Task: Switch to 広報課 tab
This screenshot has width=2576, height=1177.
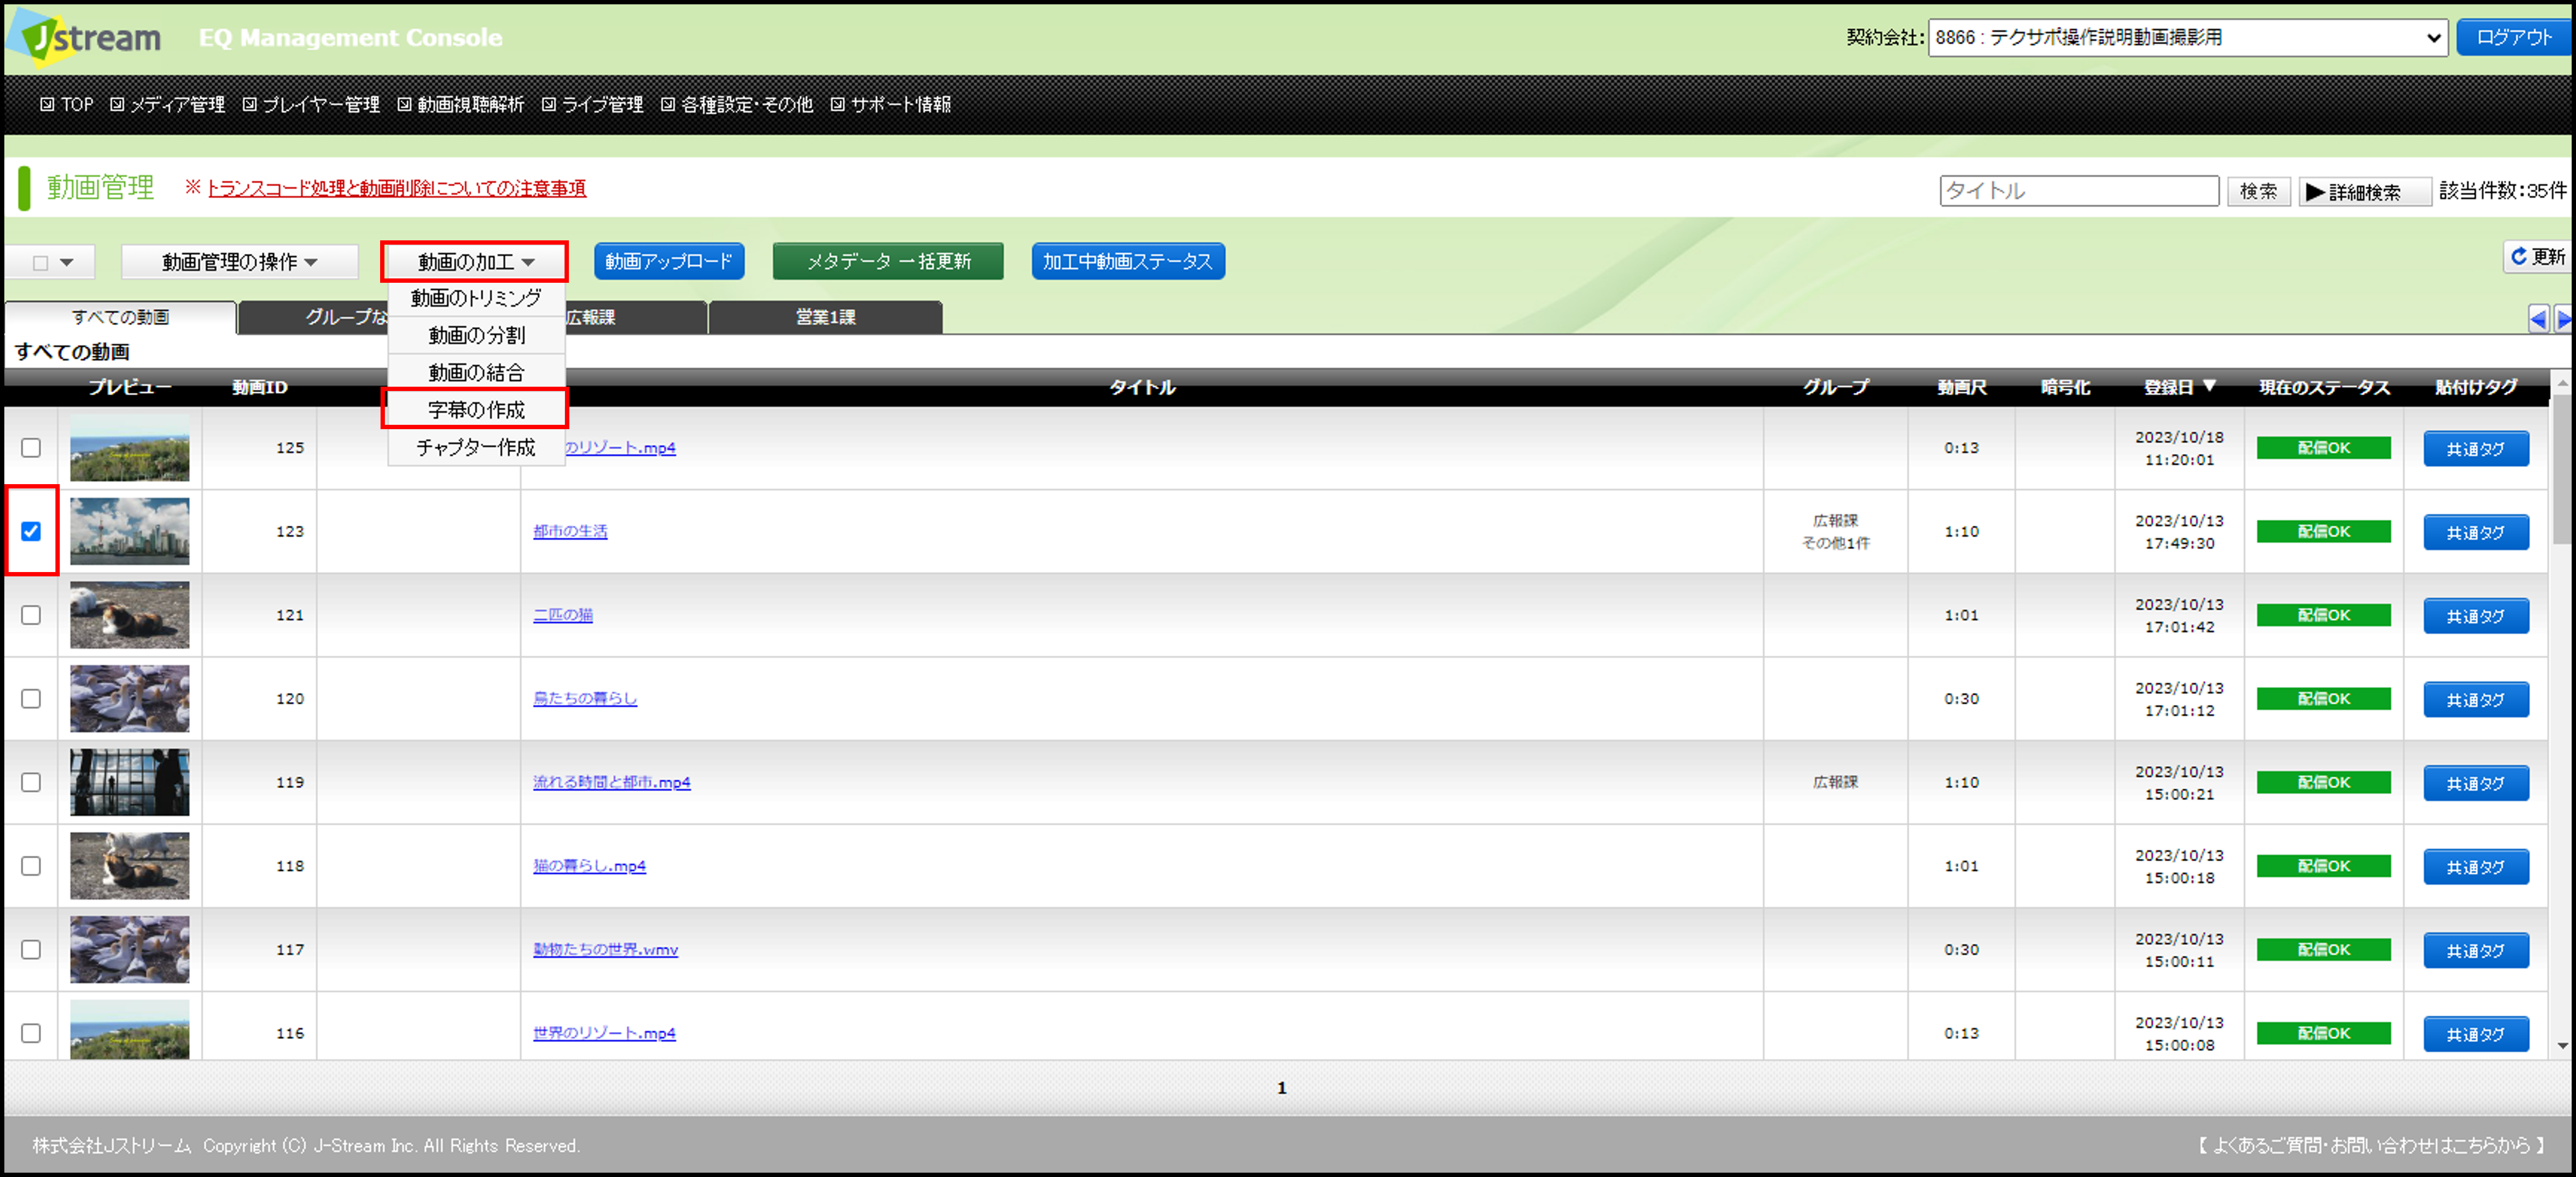Action: point(636,317)
